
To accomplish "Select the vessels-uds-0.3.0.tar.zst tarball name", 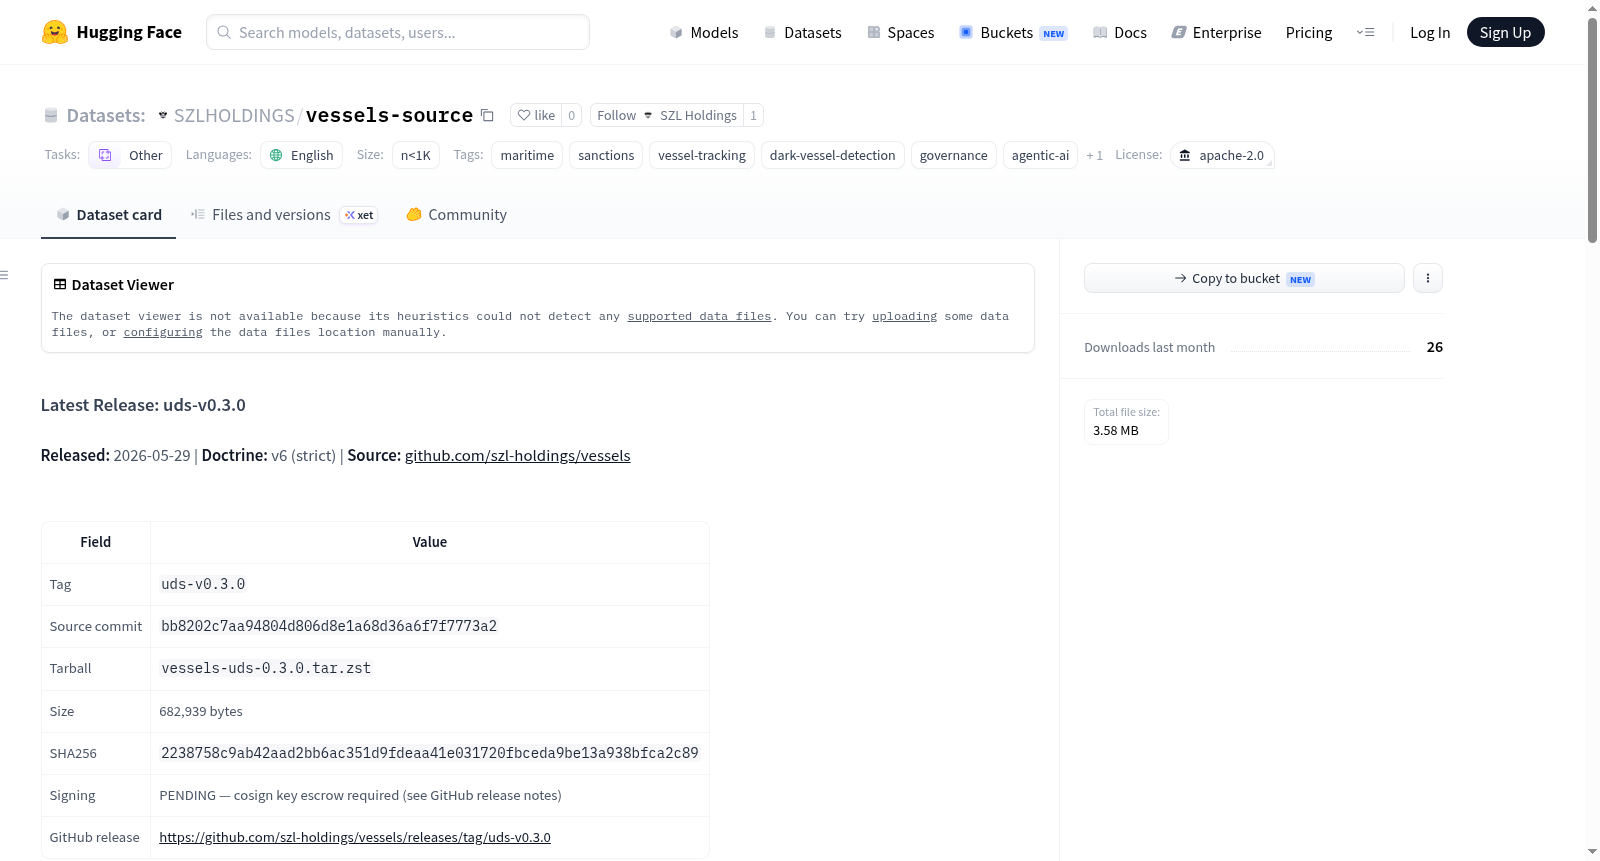I will 266,668.
